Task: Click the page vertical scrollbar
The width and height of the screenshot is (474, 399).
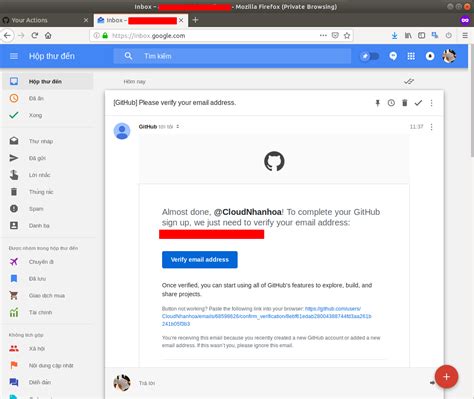Action: 472,100
